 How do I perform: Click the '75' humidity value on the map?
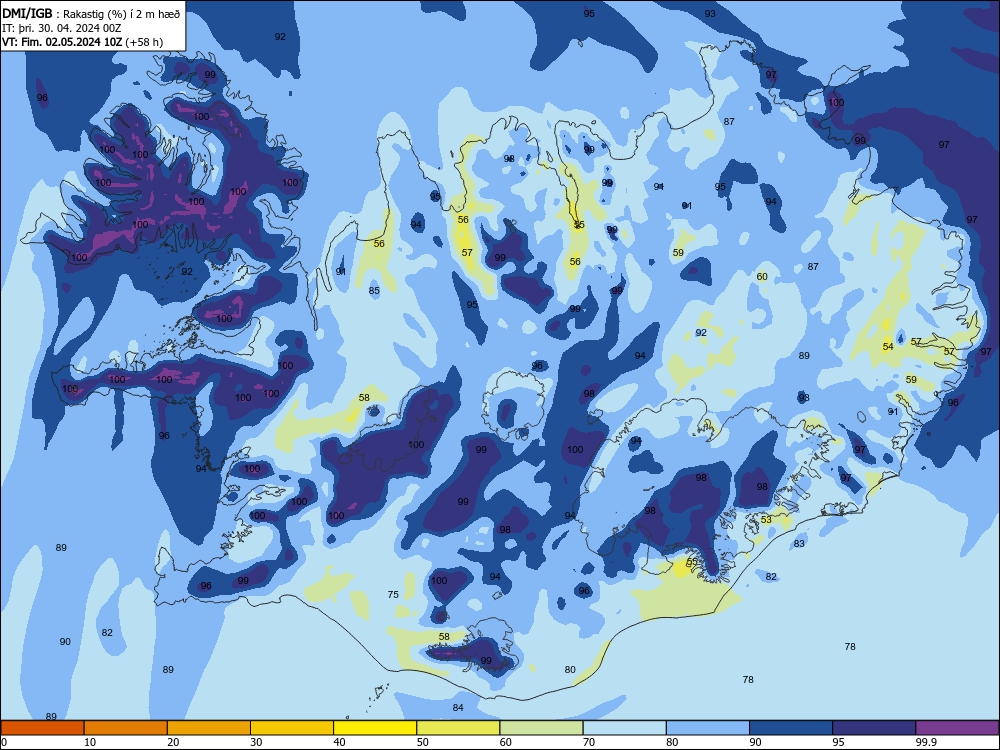[x=393, y=594]
